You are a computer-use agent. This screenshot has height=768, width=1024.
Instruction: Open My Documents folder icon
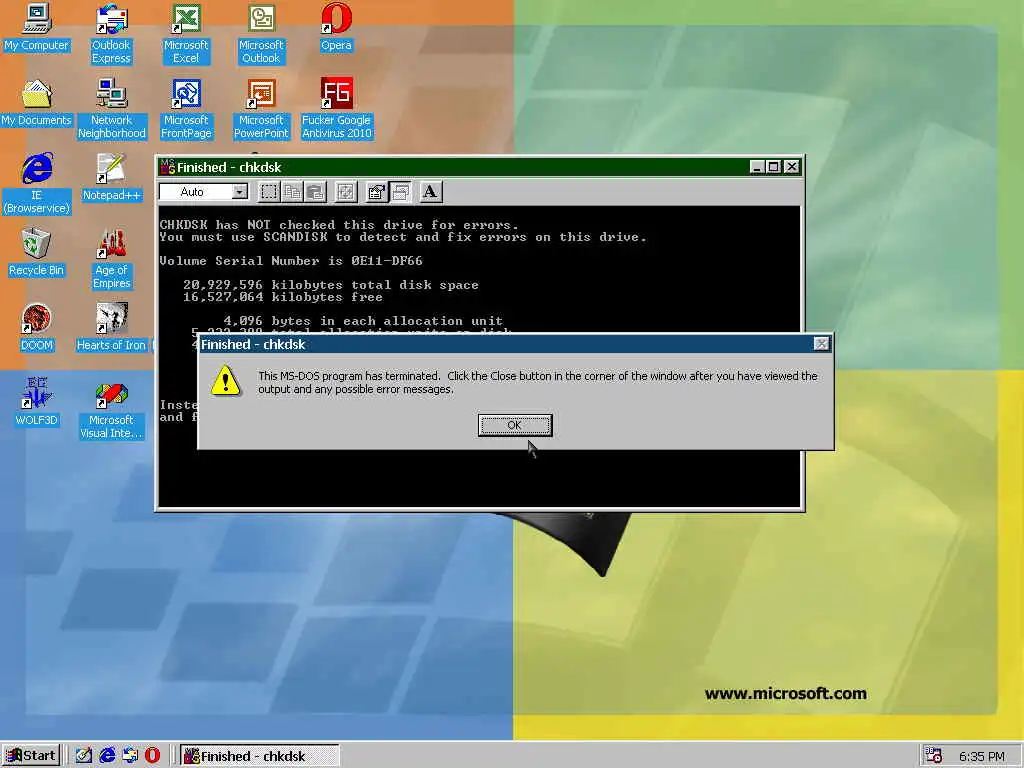[37, 102]
